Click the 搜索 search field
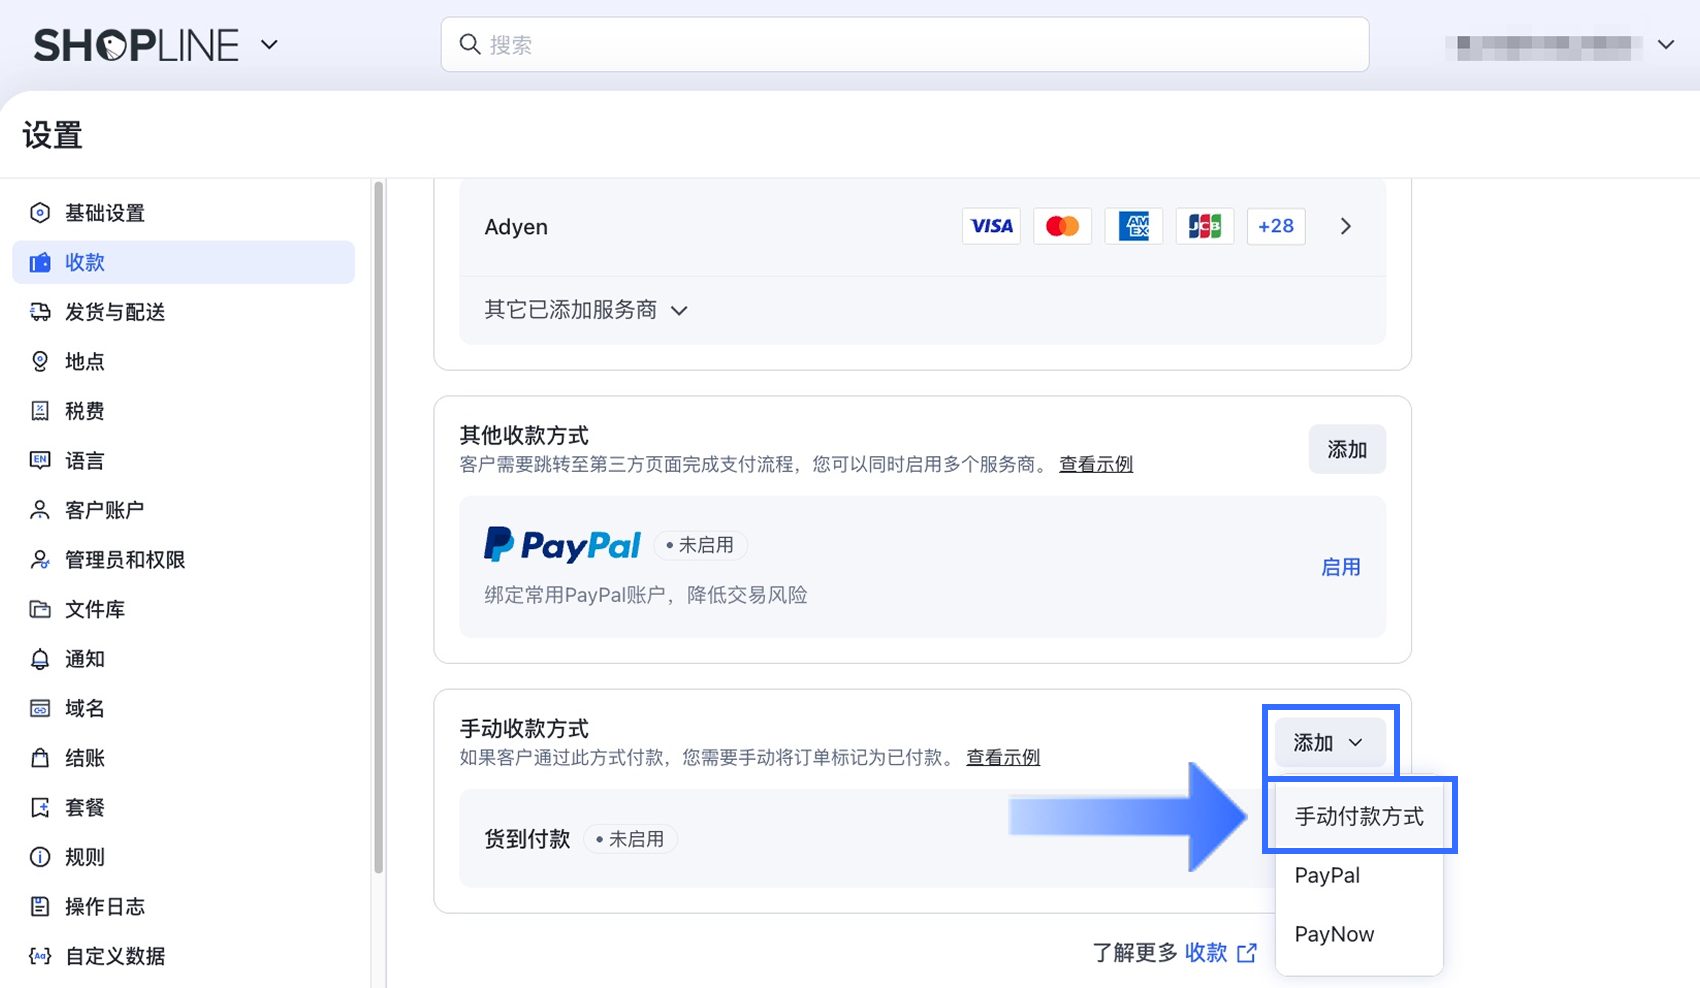This screenshot has width=1700, height=988. point(904,44)
